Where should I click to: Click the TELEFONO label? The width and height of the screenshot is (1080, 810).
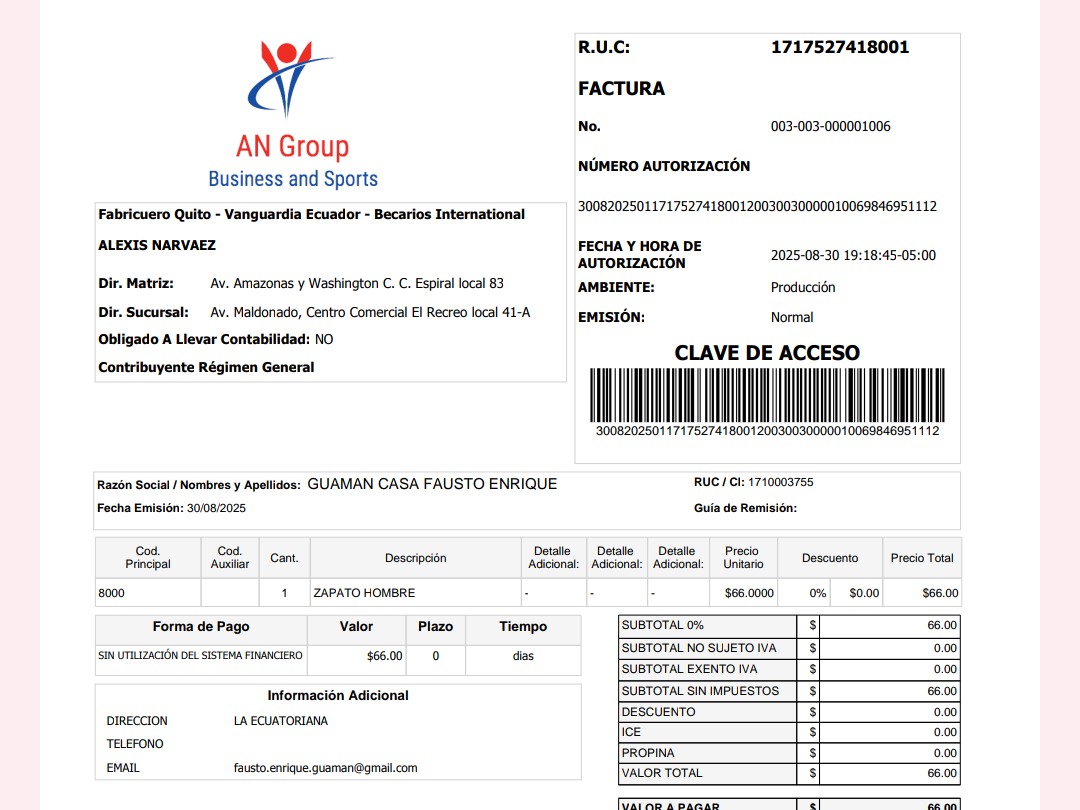134,744
